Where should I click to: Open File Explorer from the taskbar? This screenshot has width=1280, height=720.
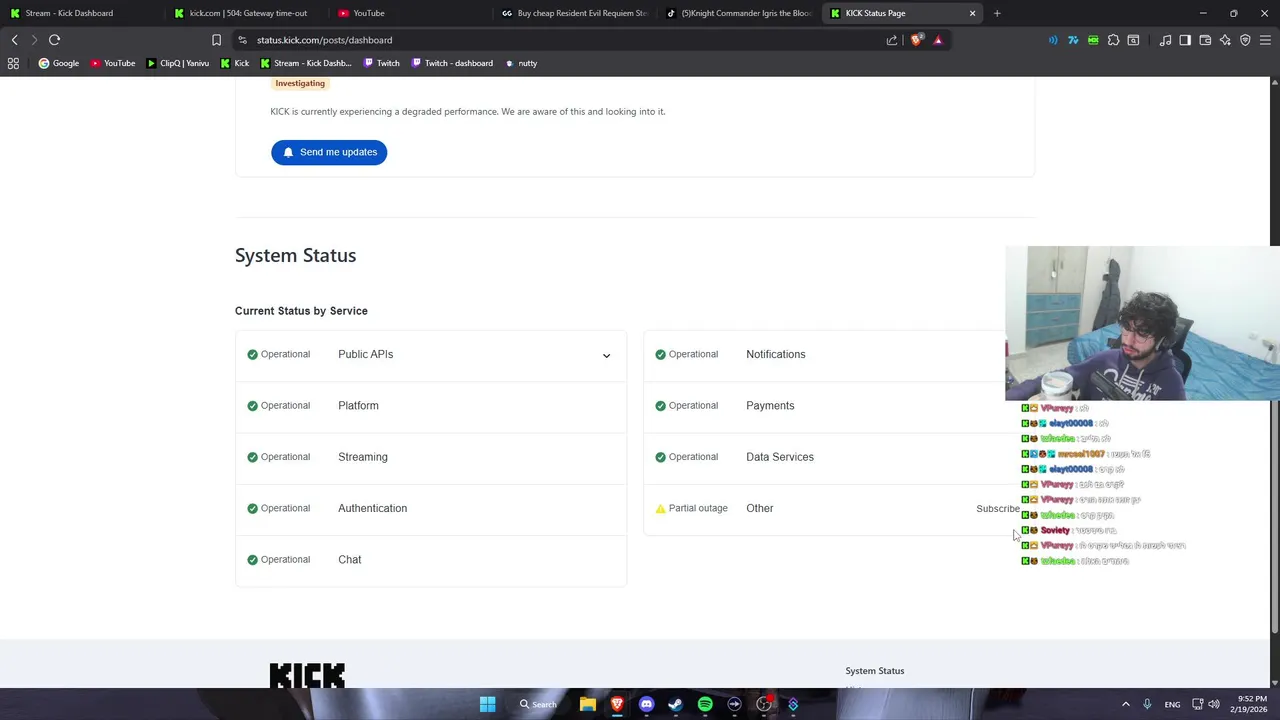588,704
